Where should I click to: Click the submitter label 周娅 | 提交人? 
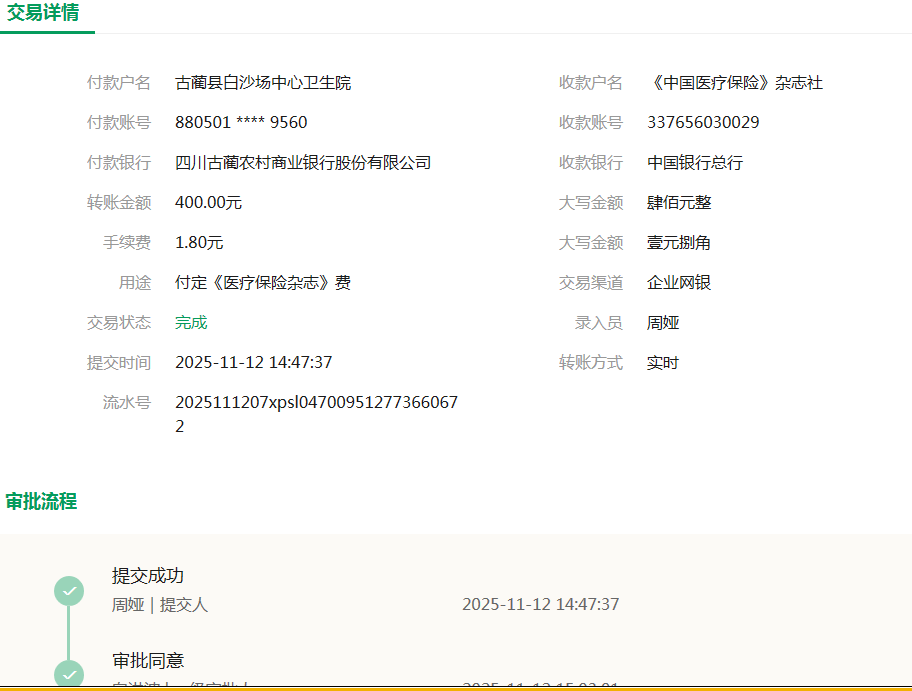click(160, 605)
